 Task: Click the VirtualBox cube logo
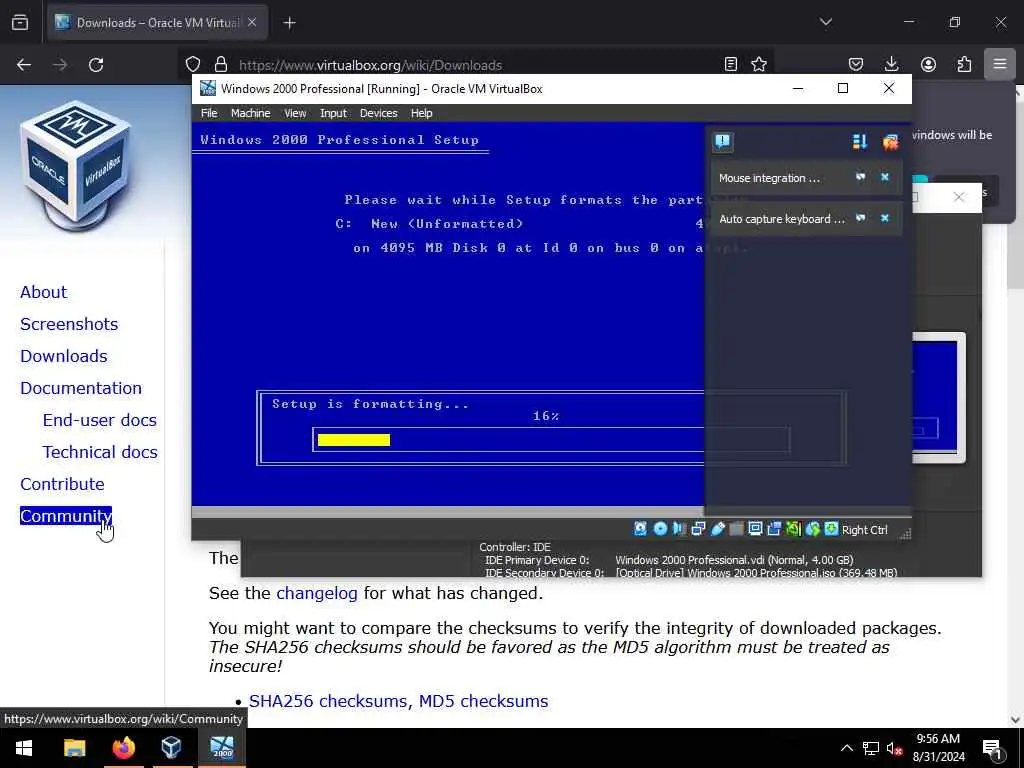click(77, 166)
